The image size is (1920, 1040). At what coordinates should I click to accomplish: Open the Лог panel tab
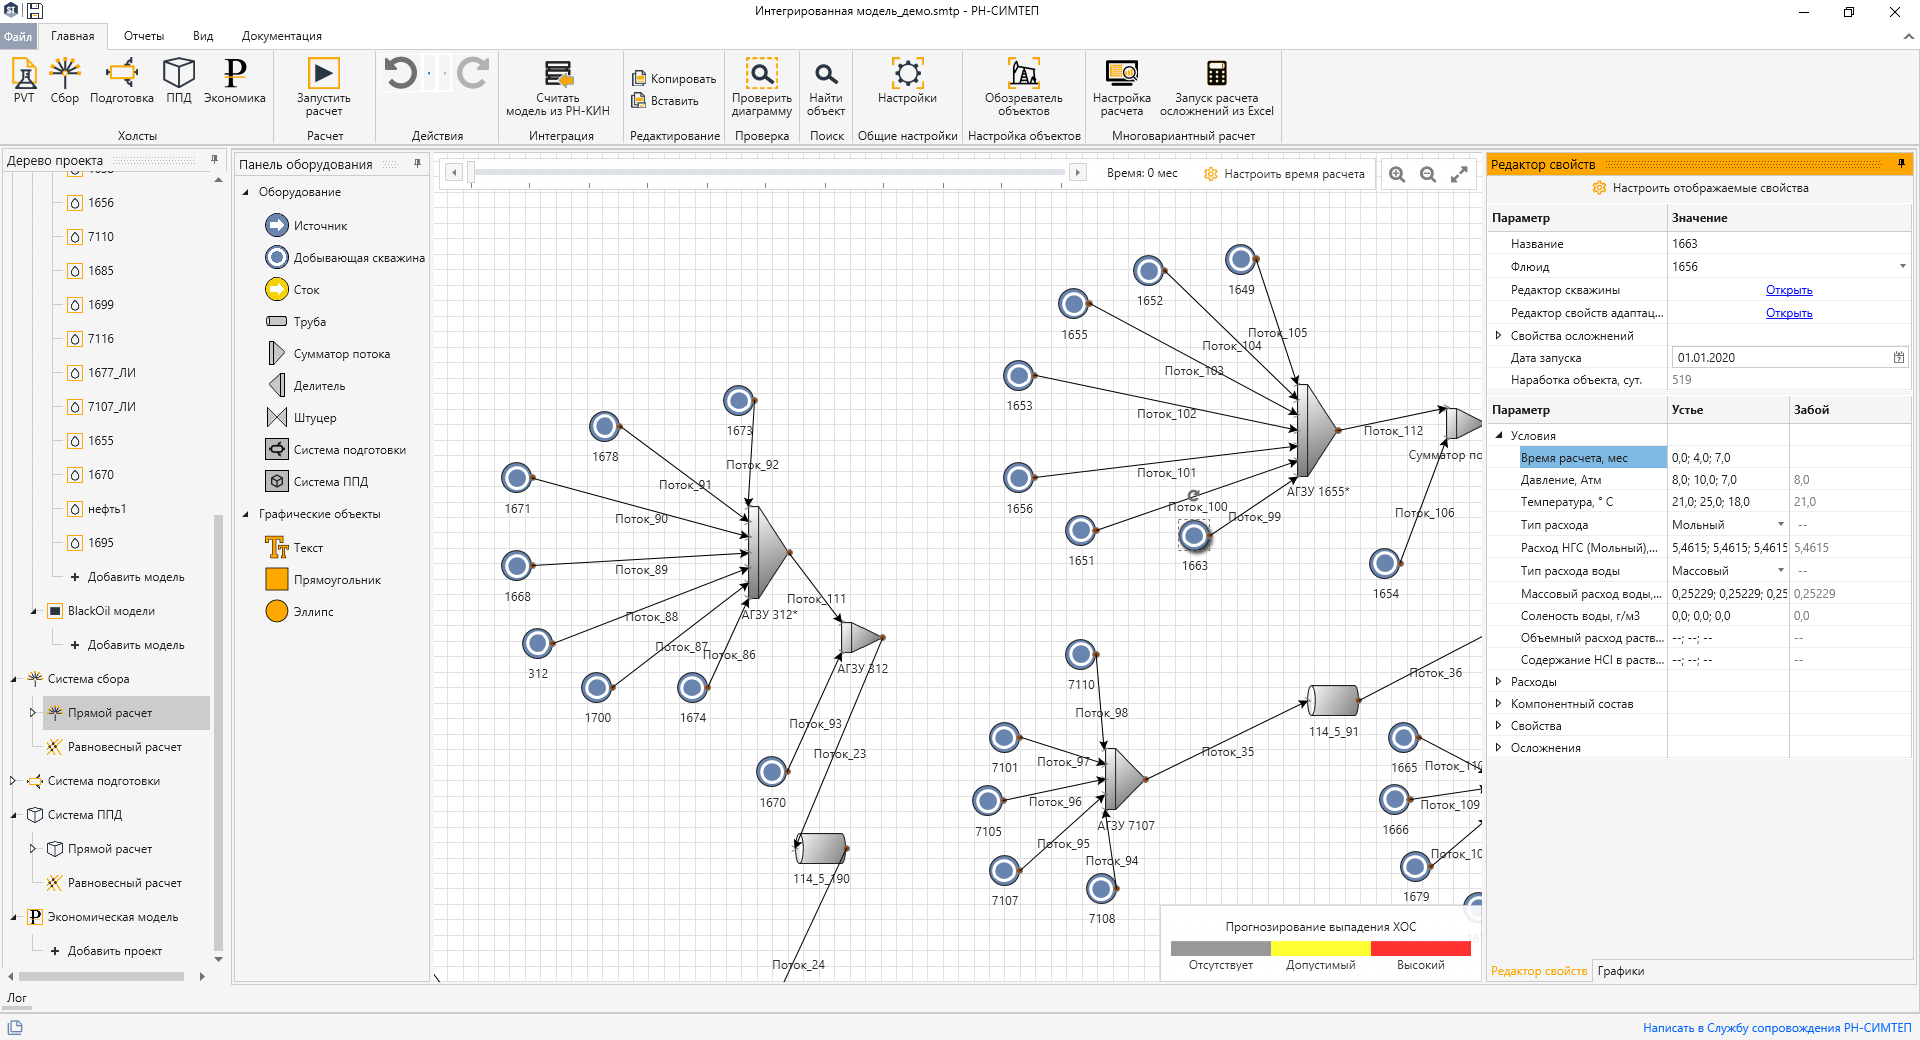tap(16, 998)
